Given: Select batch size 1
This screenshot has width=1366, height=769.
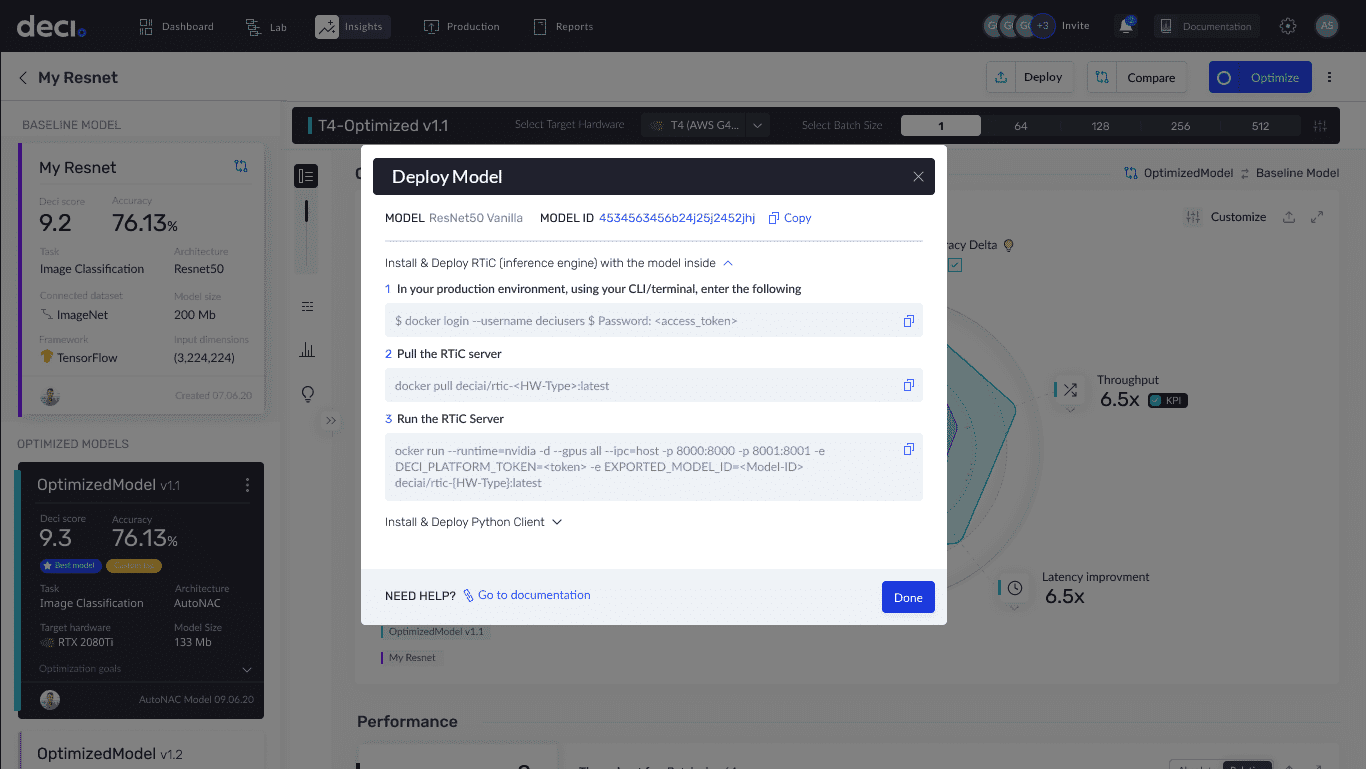Looking at the screenshot, I should pyautogui.click(x=941, y=126).
